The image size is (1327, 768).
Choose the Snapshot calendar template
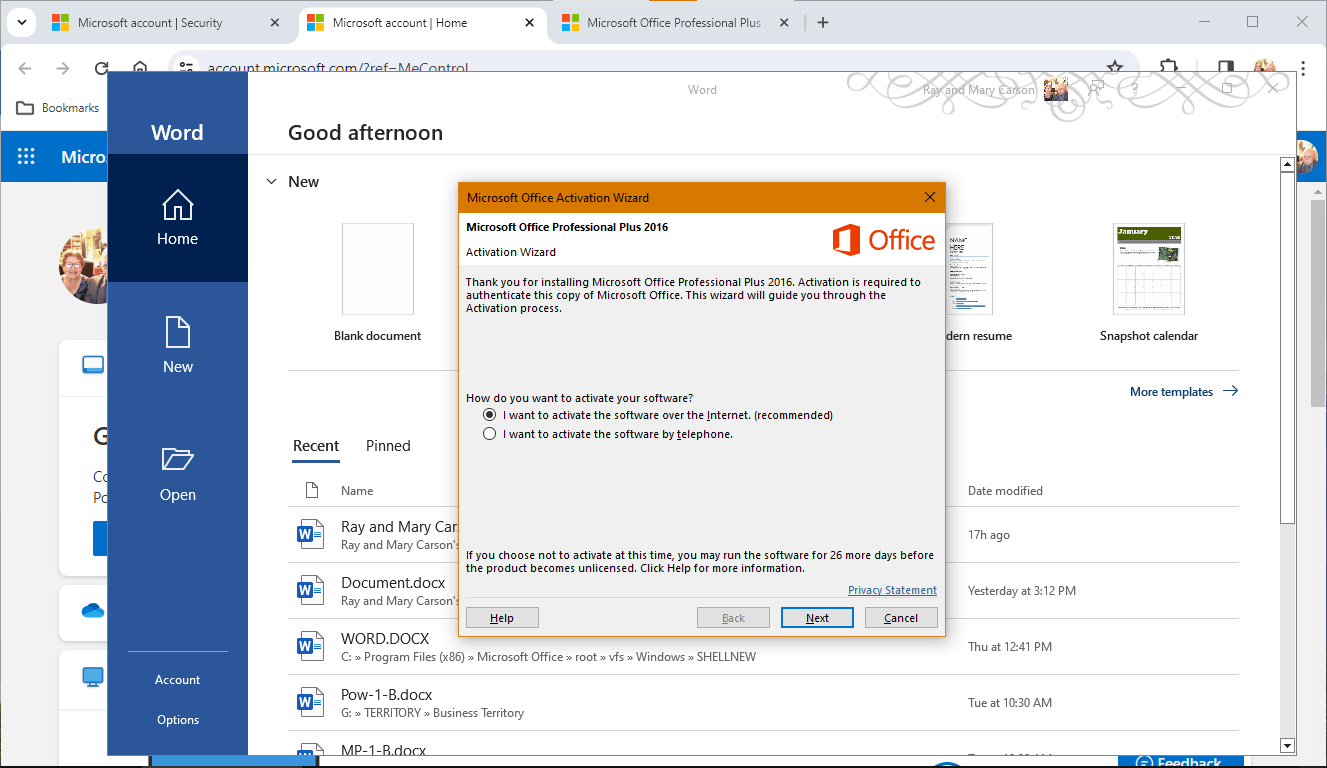click(x=1148, y=282)
